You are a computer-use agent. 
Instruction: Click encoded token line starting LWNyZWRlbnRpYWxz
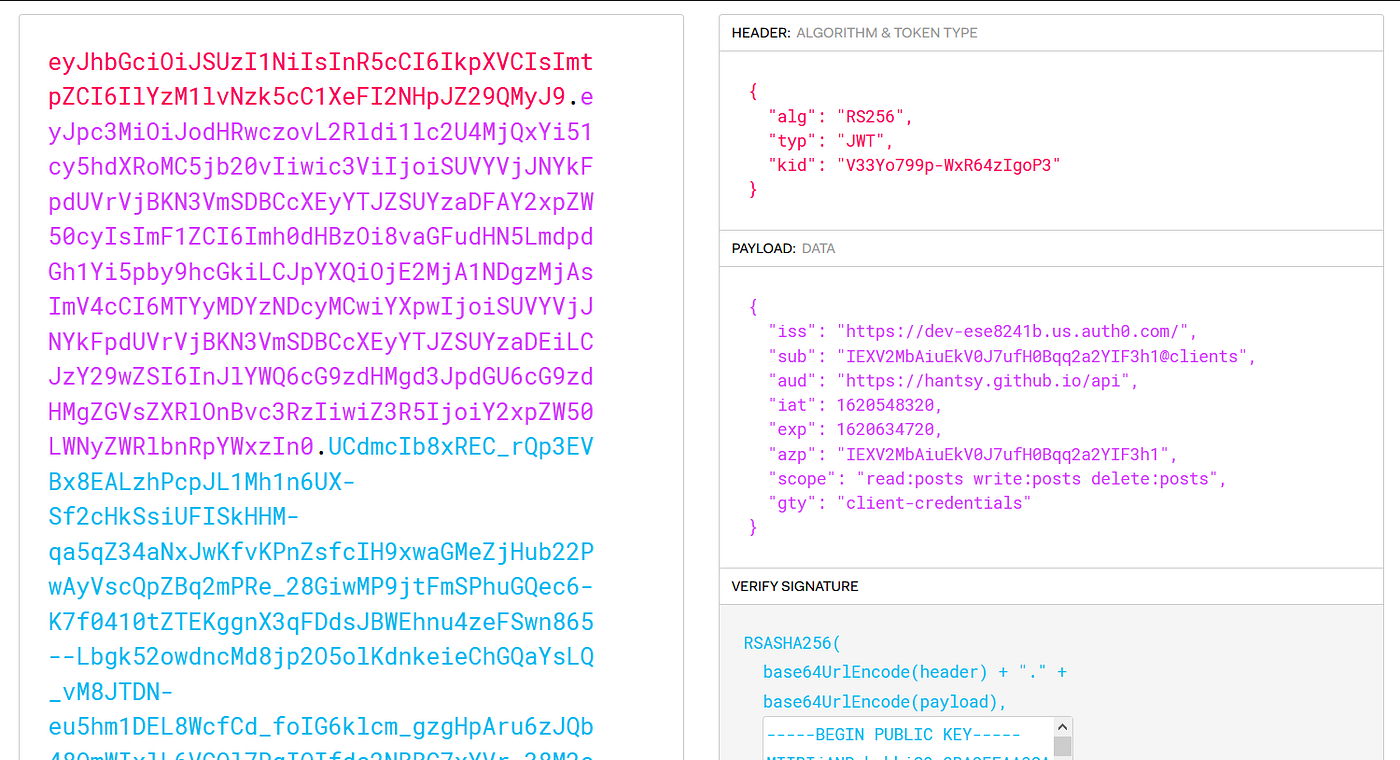pyautogui.click(x=321, y=447)
